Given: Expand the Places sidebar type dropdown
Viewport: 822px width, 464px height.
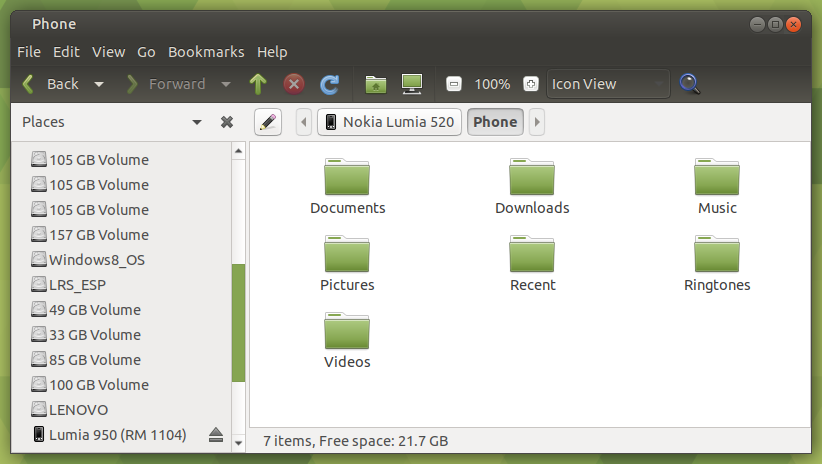Looking at the screenshot, I should pyautogui.click(x=197, y=122).
